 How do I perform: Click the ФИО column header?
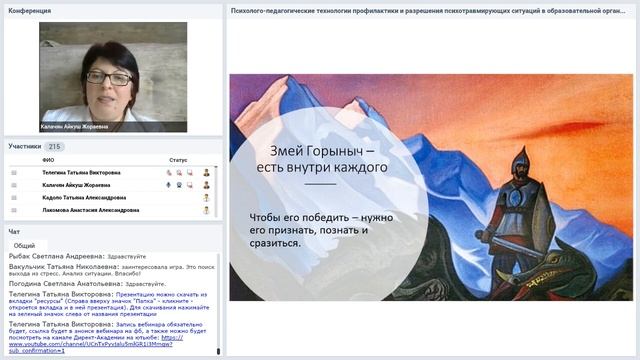[x=48, y=160]
